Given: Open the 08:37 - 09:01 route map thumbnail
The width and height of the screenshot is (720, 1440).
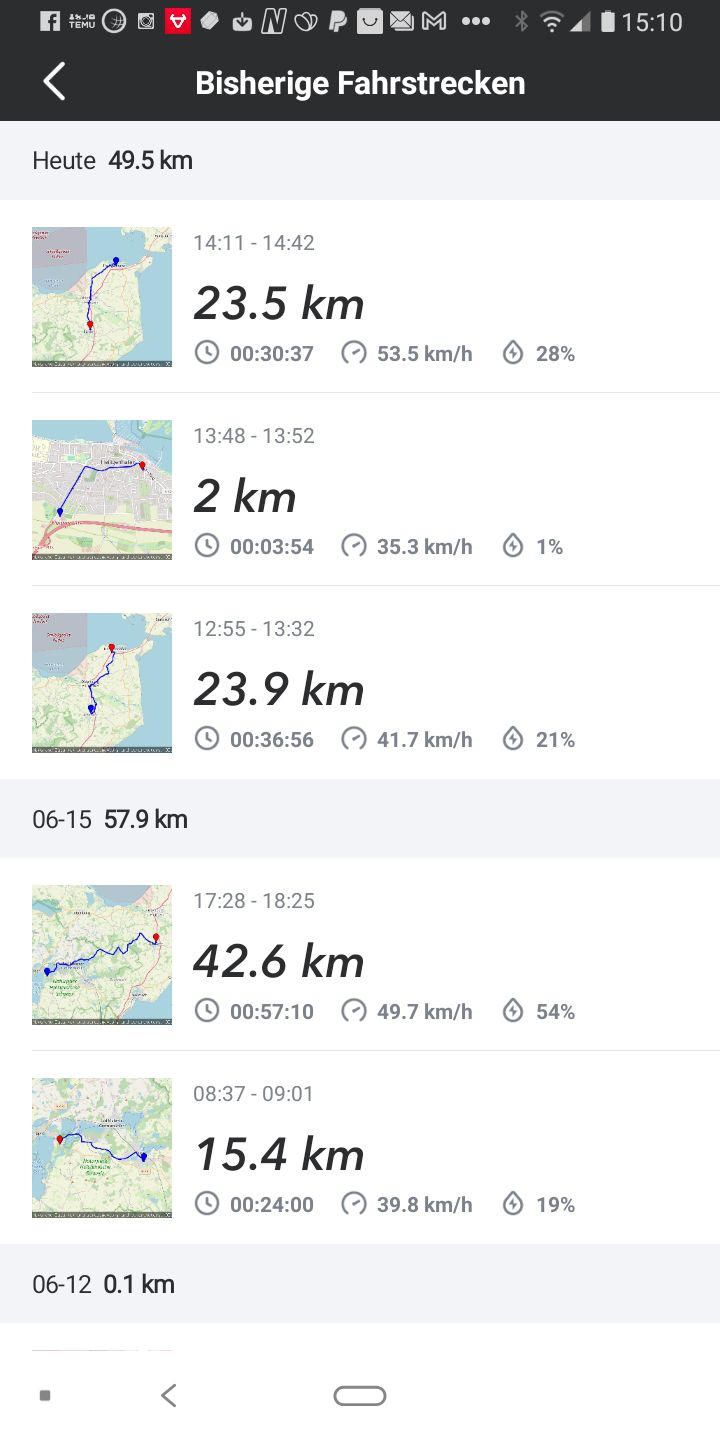Looking at the screenshot, I should [x=102, y=1148].
